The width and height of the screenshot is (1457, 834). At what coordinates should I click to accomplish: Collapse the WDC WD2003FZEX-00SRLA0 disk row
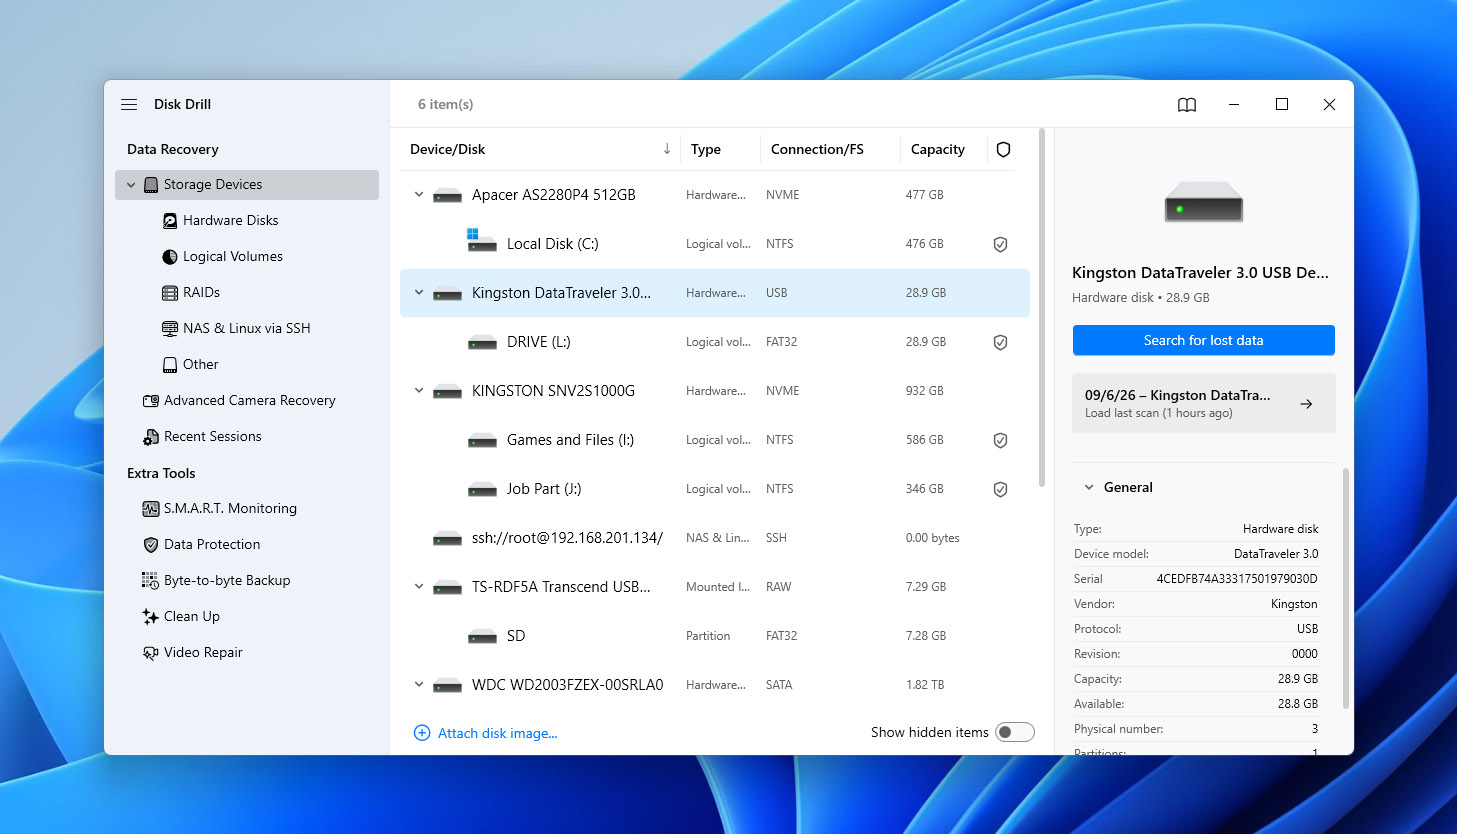pyautogui.click(x=419, y=685)
